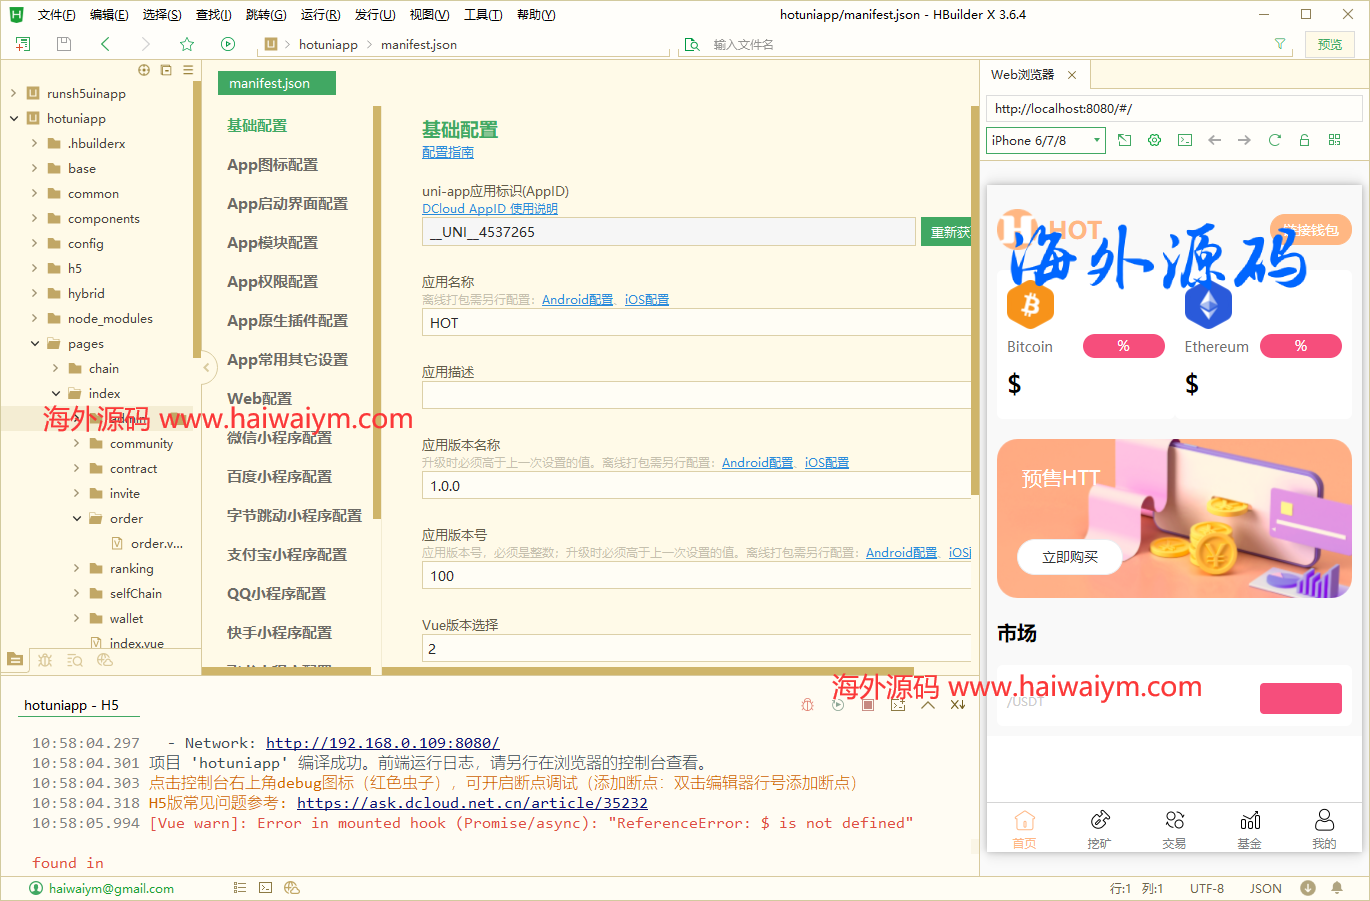
Task: Open the browser preview settings gear icon
Action: 1154,140
